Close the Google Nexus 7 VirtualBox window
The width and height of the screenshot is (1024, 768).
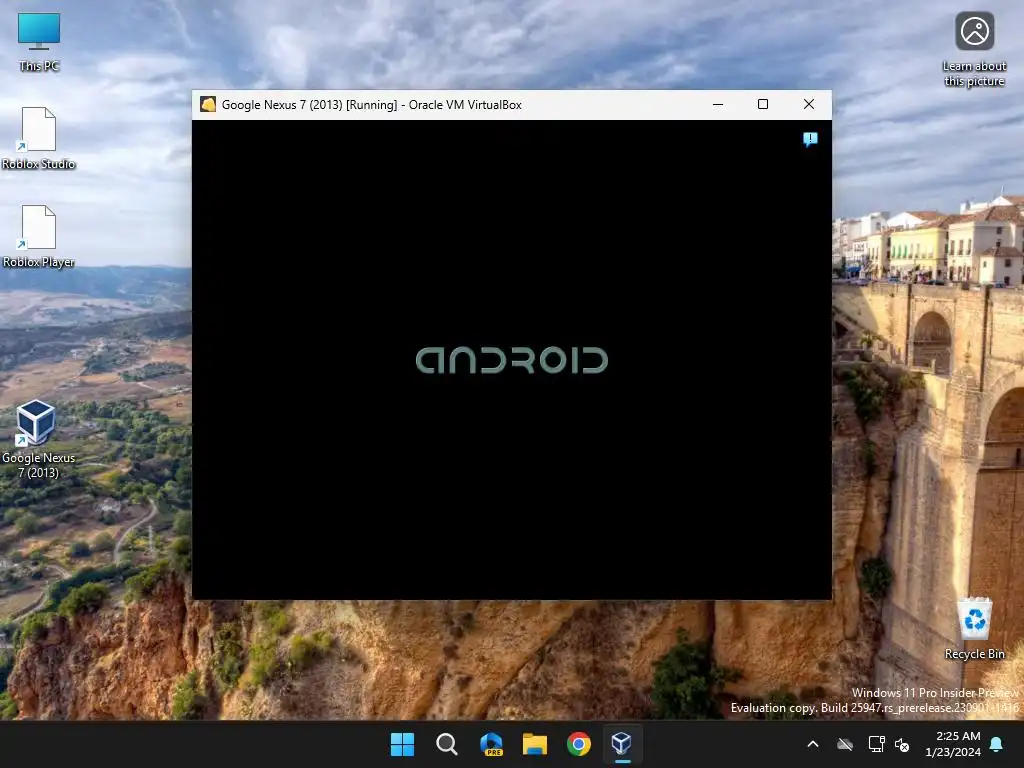[x=808, y=104]
